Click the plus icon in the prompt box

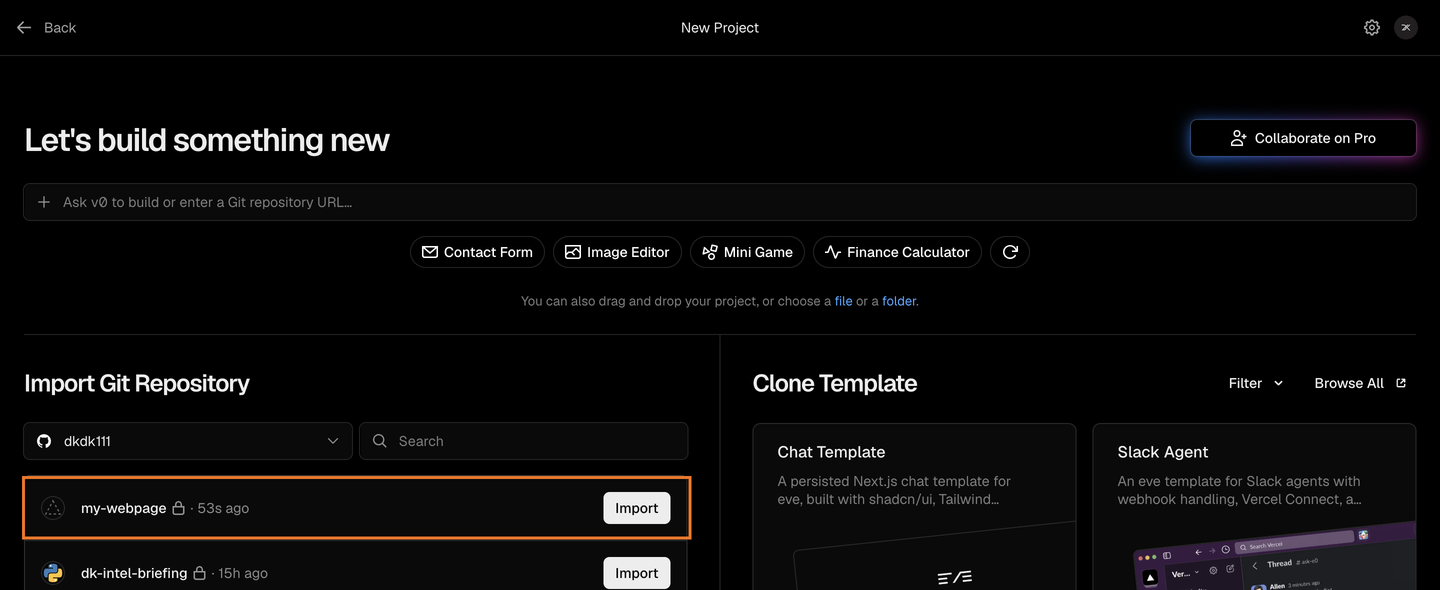point(44,202)
